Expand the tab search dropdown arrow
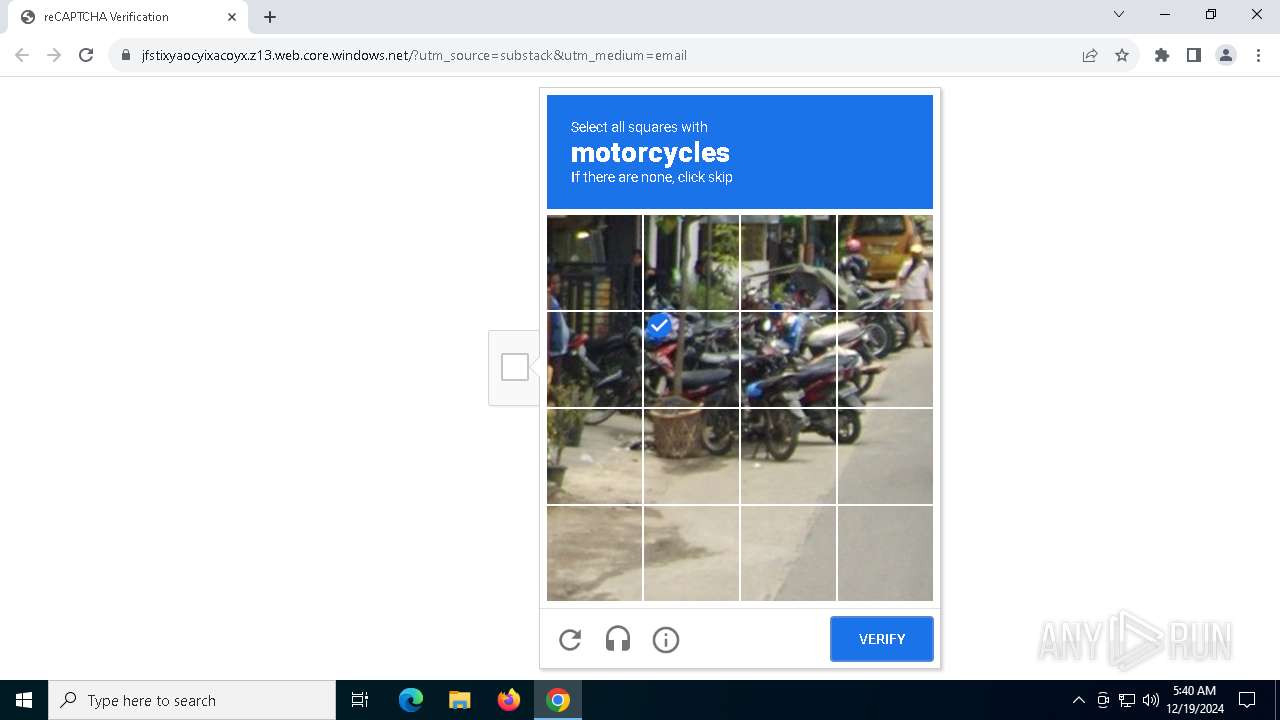 (x=1119, y=15)
